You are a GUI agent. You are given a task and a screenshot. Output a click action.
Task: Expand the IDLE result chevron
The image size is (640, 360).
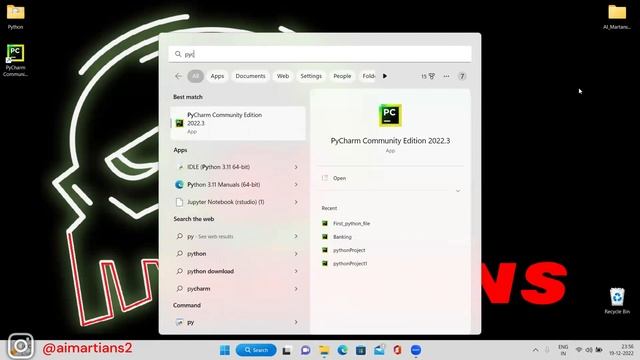(x=296, y=167)
